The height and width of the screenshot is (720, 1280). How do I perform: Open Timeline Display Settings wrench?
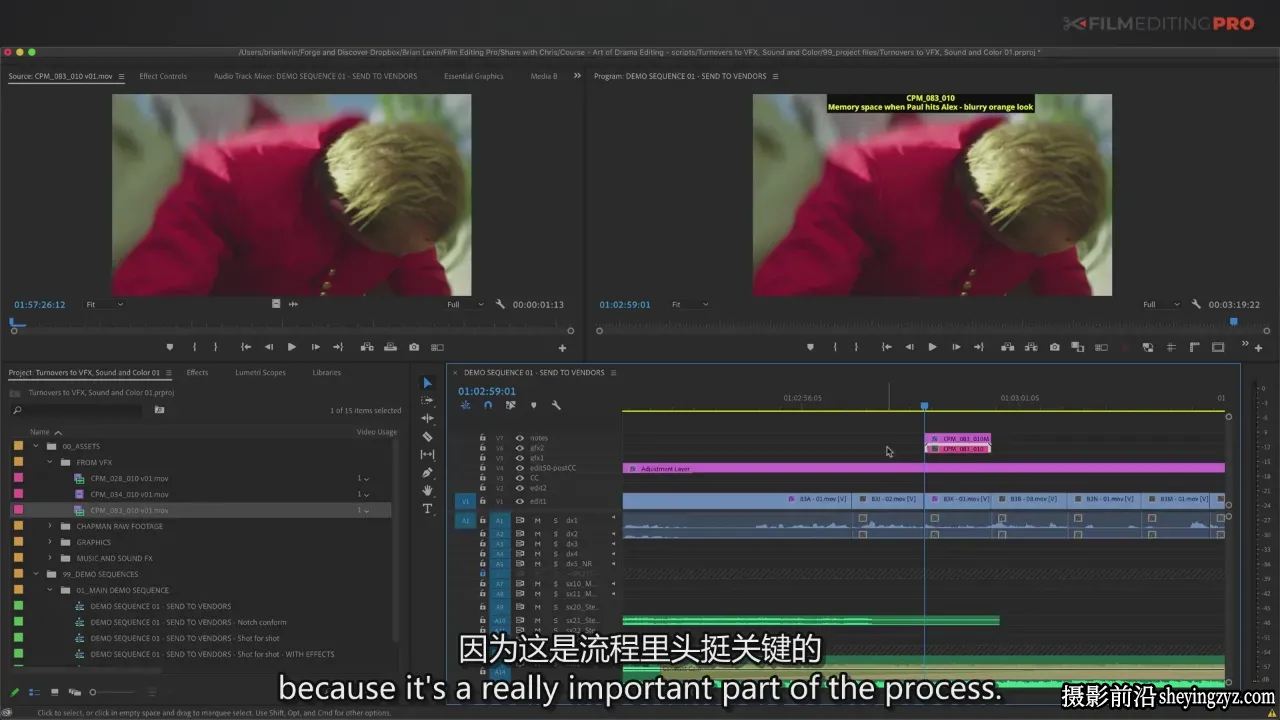tap(556, 405)
